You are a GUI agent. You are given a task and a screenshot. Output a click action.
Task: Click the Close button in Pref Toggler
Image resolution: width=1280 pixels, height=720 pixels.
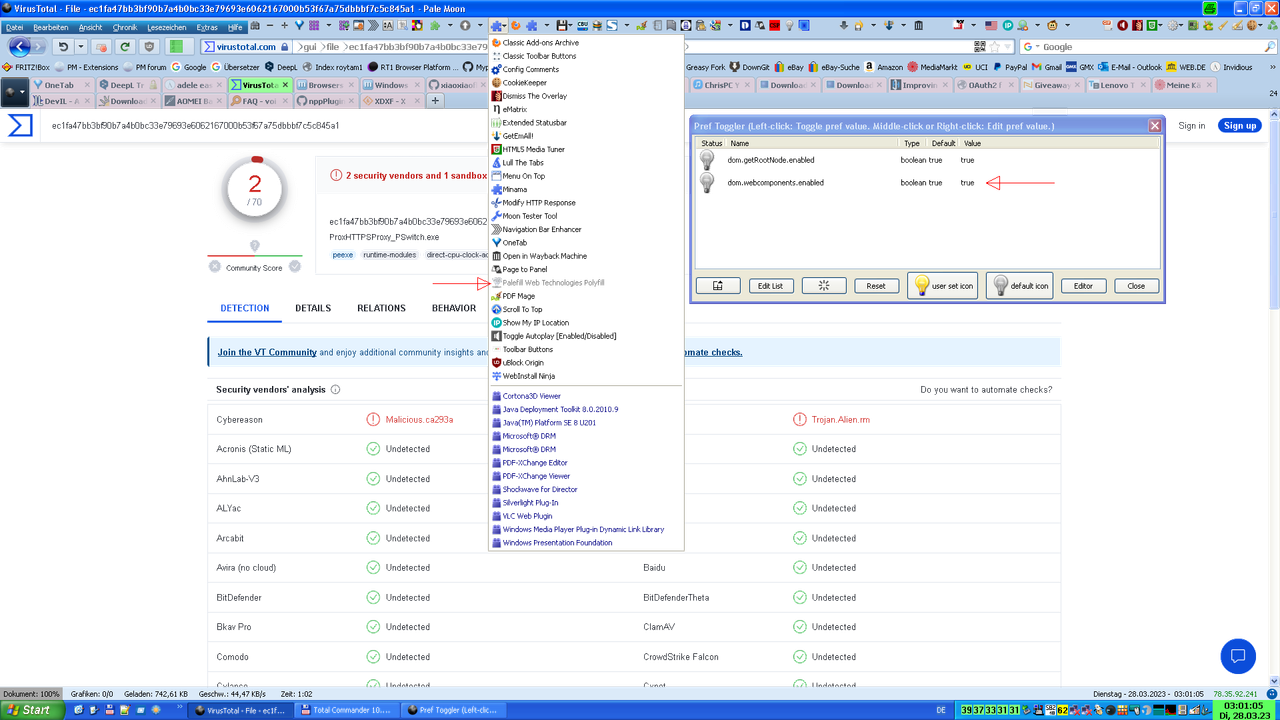click(x=1136, y=286)
